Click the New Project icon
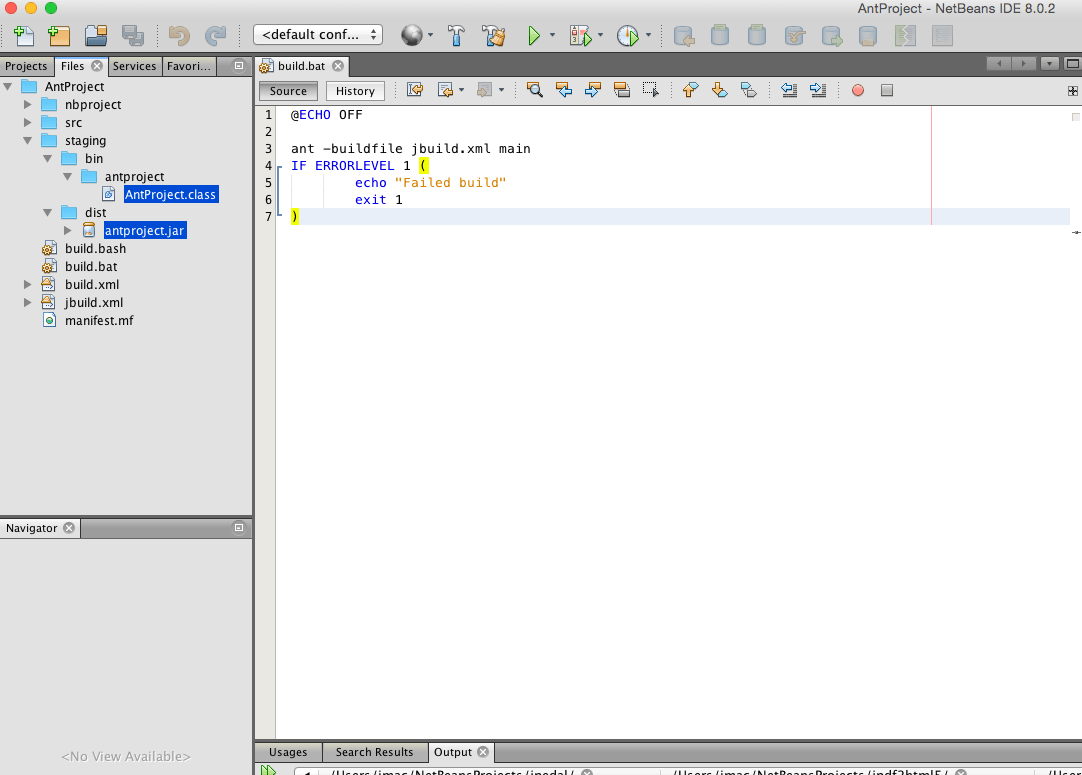This screenshot has width=1082, height=775. click(58, 36)
